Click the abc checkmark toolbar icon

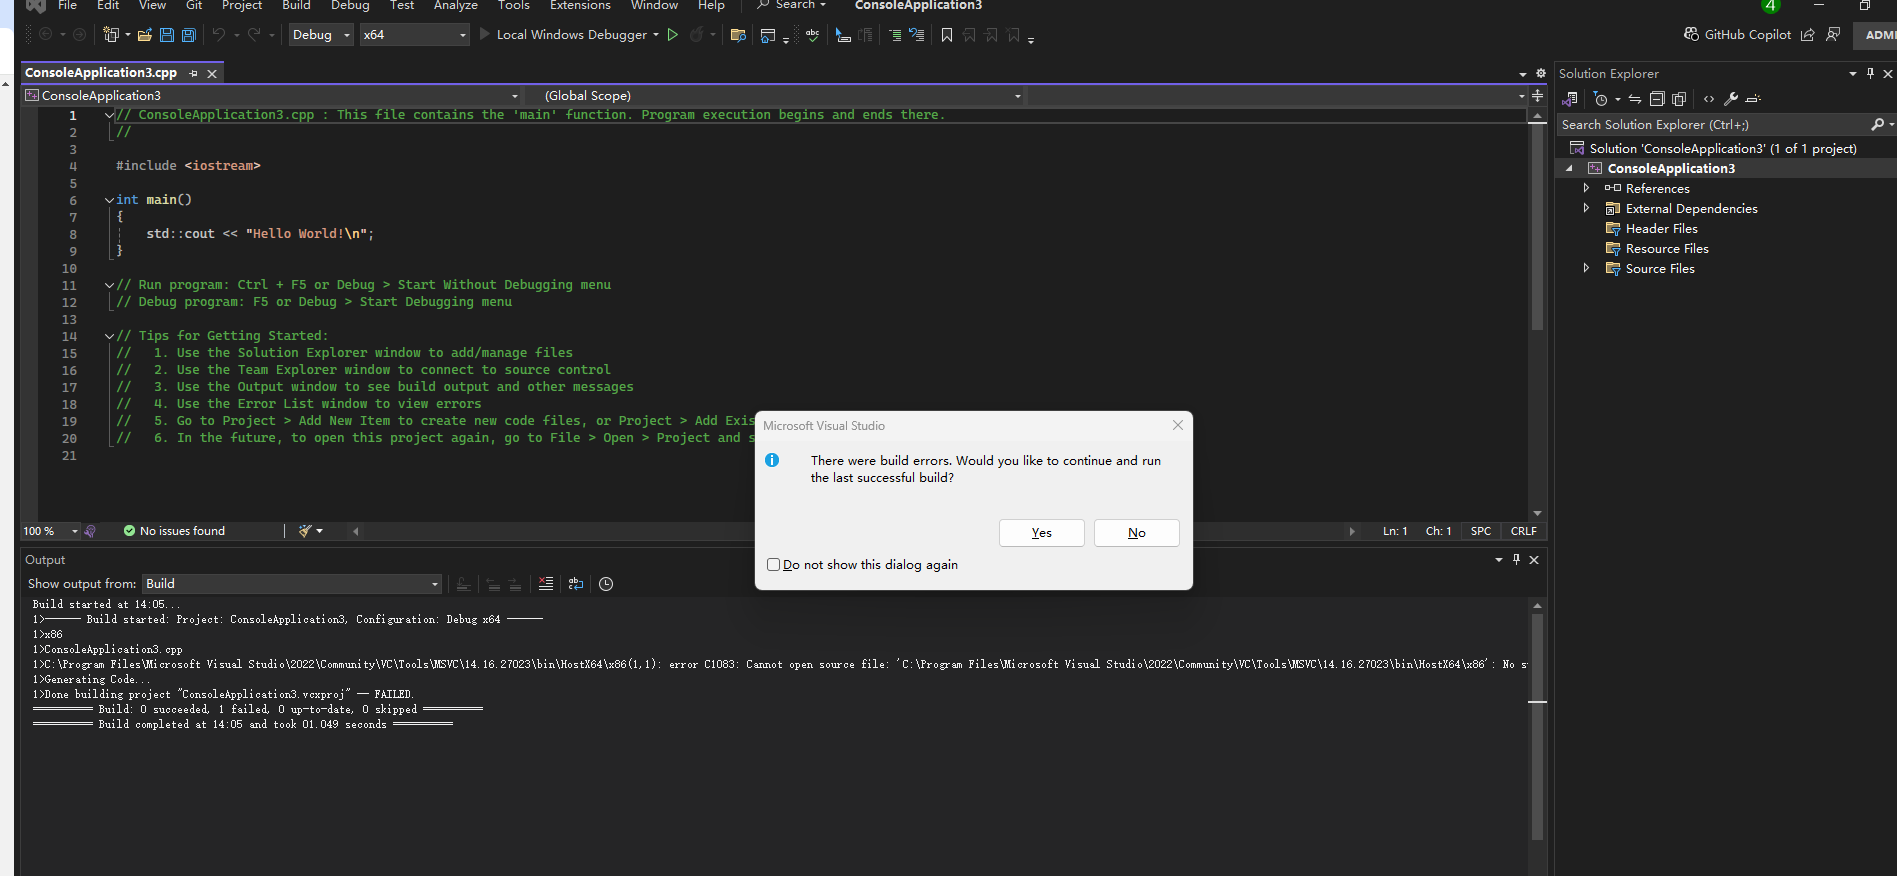coord(812,35)
